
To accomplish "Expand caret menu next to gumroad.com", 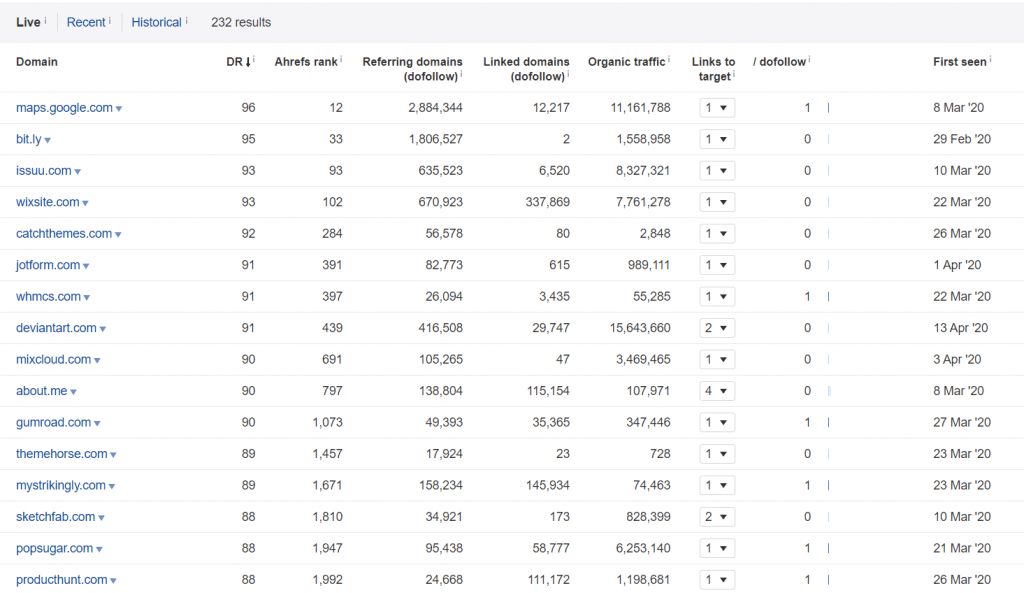I will pos(97,423).
